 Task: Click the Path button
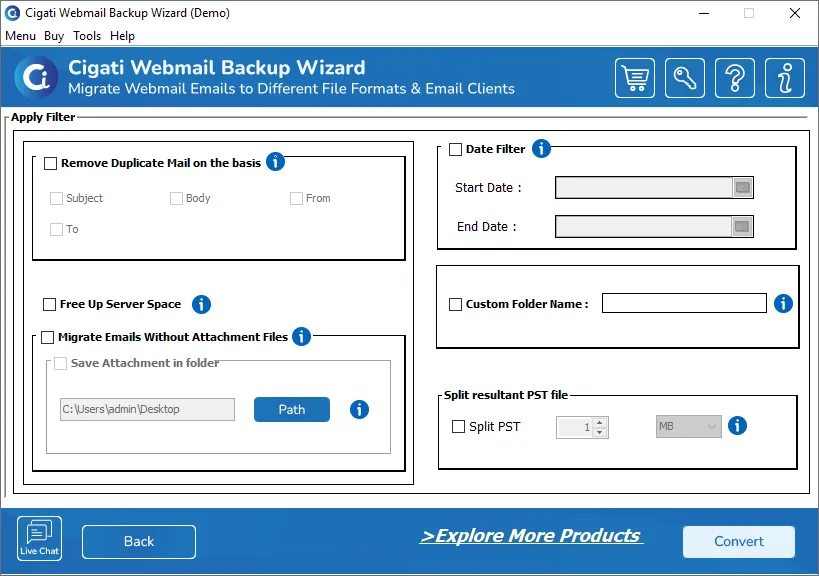tap(292, 409)
